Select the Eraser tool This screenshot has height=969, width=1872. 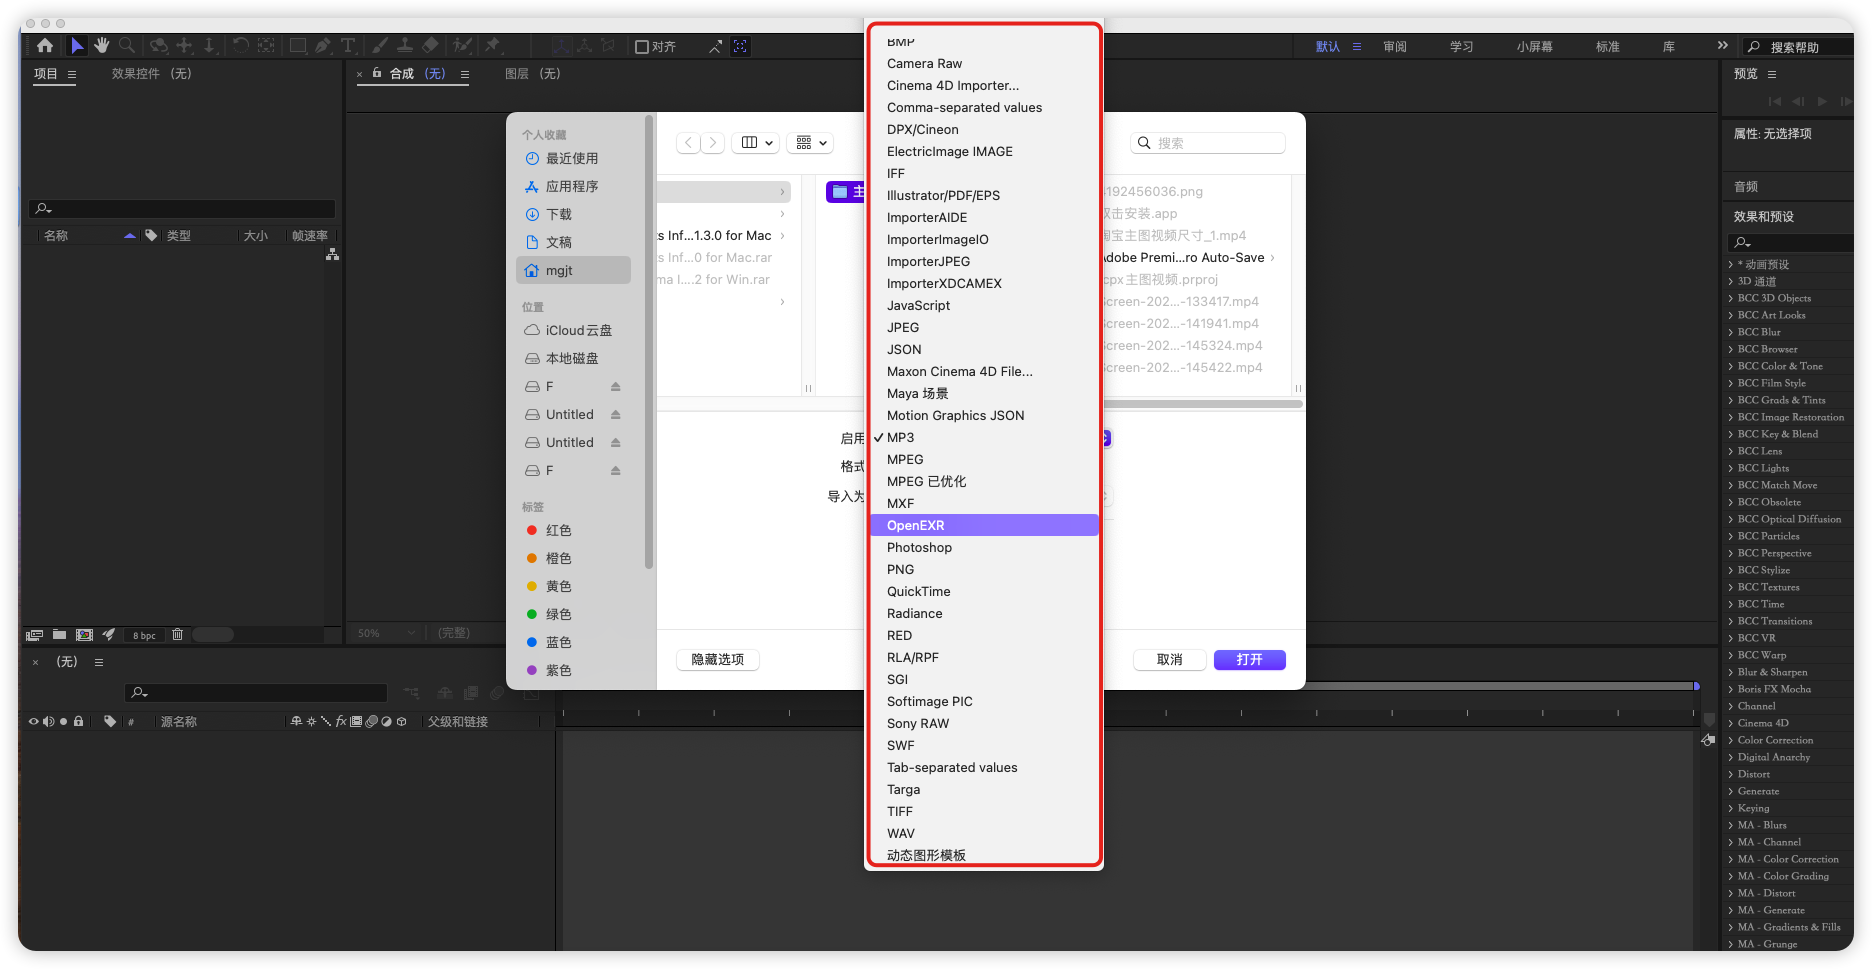pyautogui.click(x=430, y=46)
